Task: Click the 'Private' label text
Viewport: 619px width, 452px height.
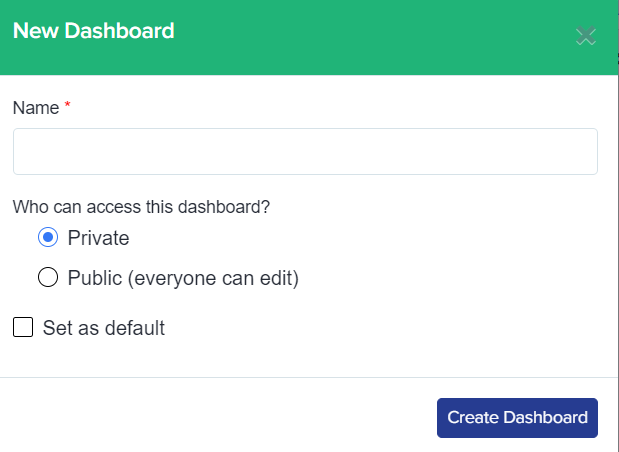Action: point(98,238)
